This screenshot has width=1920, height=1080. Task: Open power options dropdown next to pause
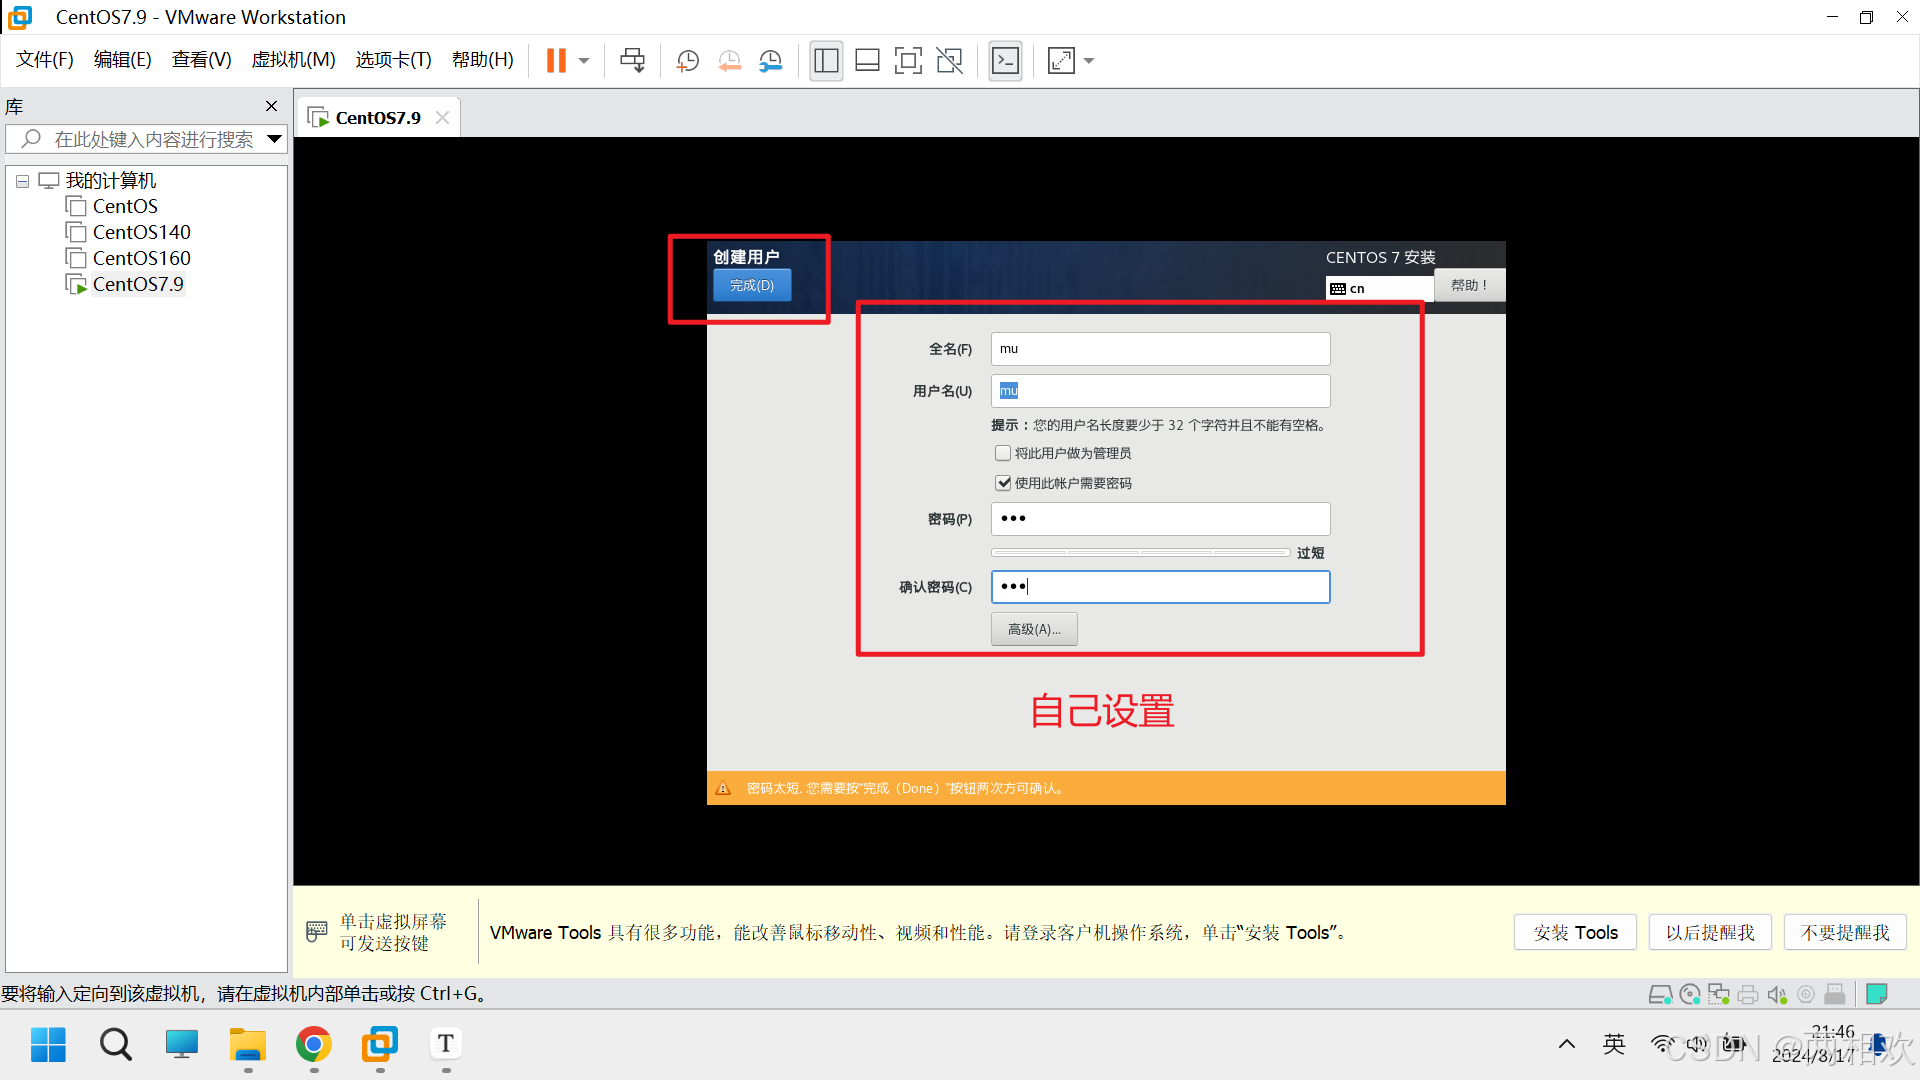click(x=584, y=61)
